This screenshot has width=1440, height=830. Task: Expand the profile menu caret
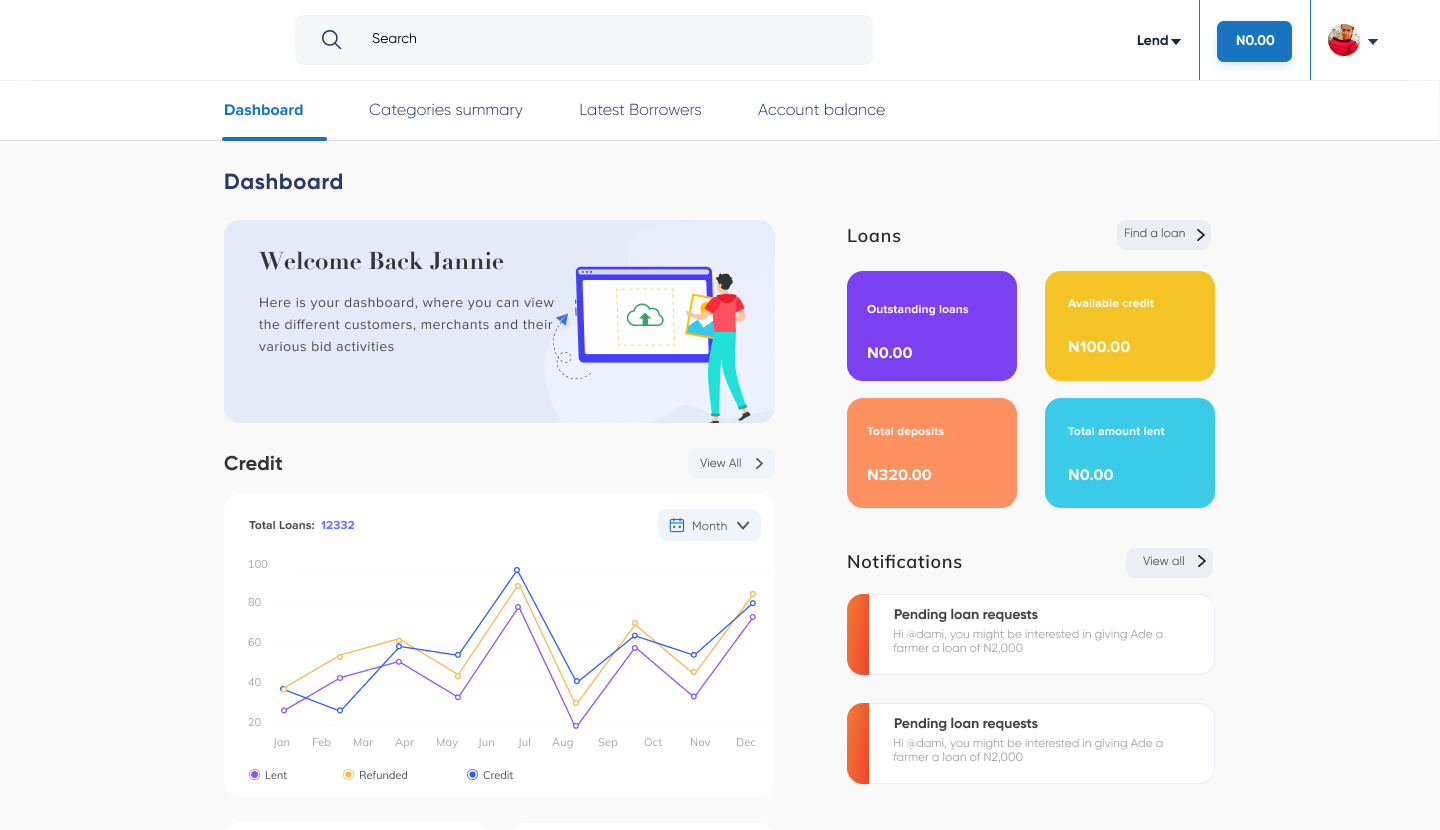point(1373,42)
